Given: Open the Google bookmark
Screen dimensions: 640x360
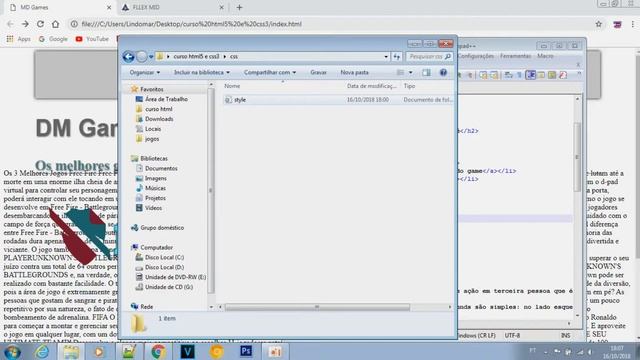Looking at the screenshot, I should (x=53, y=39).
